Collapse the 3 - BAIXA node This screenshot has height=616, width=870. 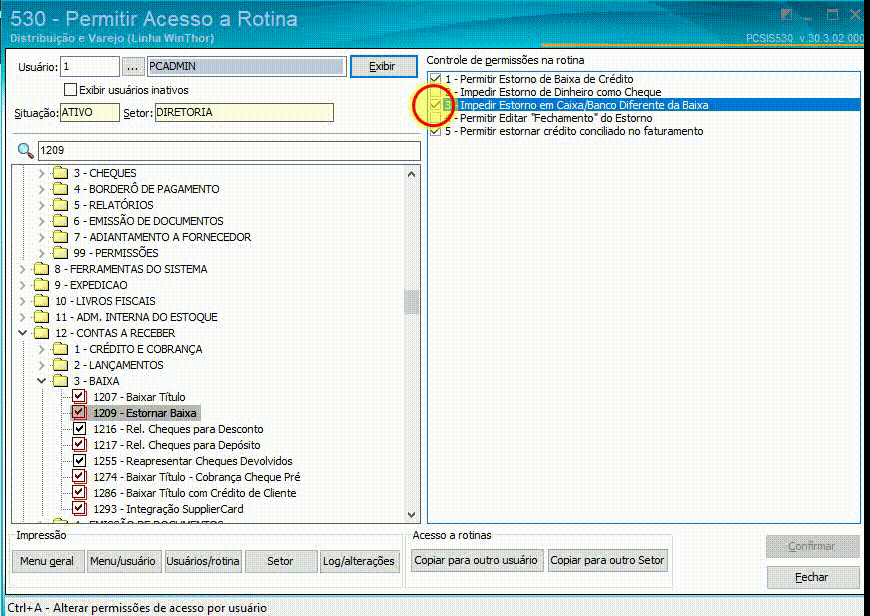[42, 381]
